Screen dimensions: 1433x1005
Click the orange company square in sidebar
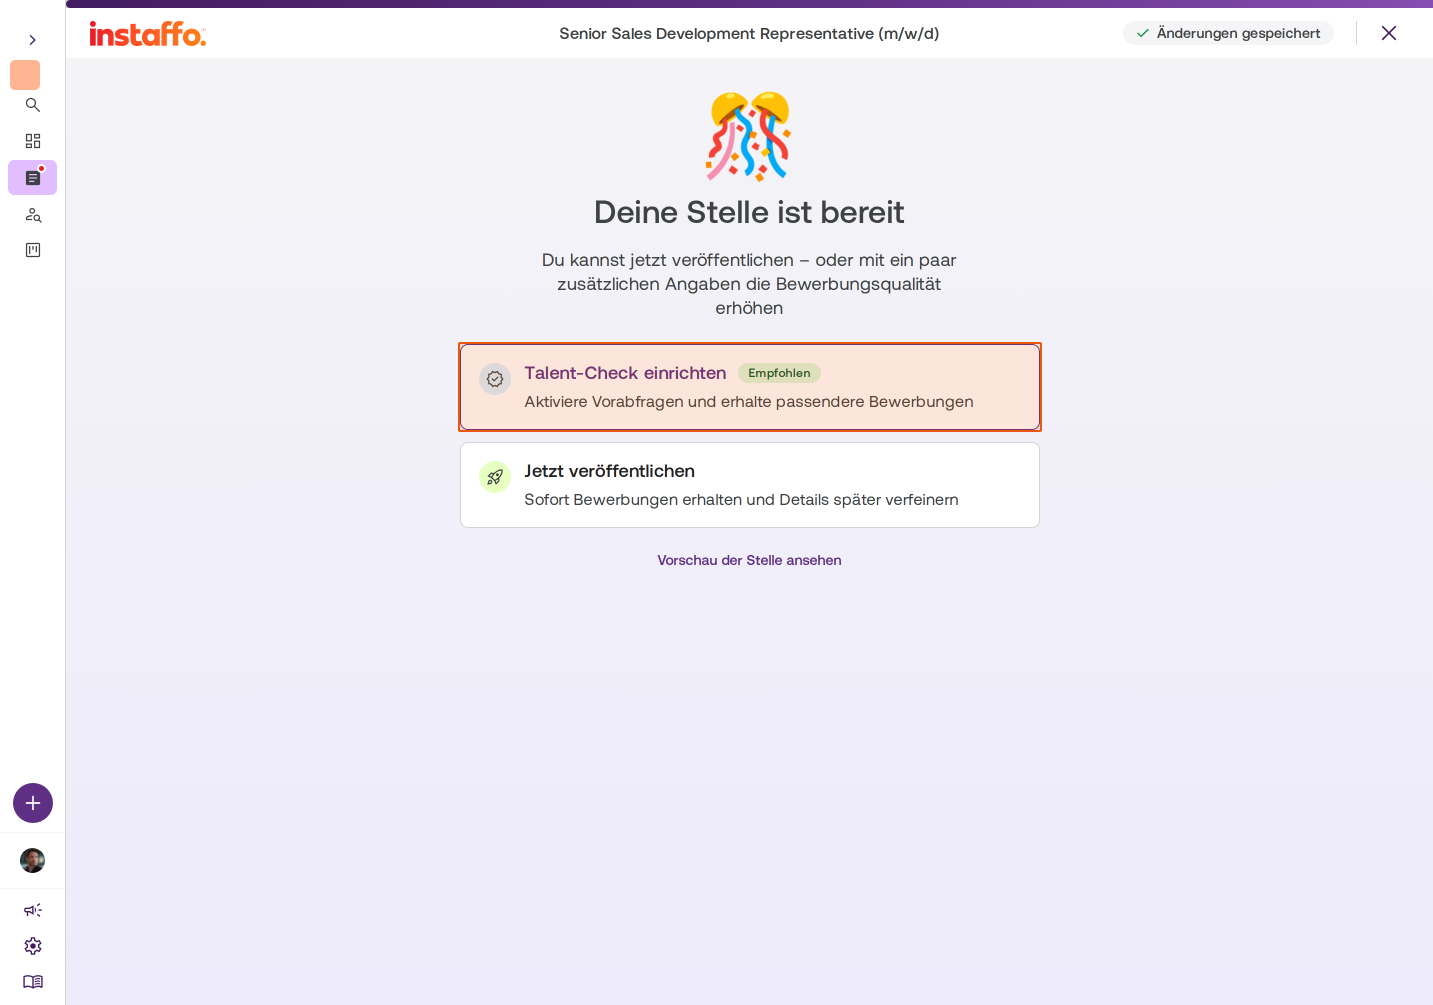click(25, 75)
